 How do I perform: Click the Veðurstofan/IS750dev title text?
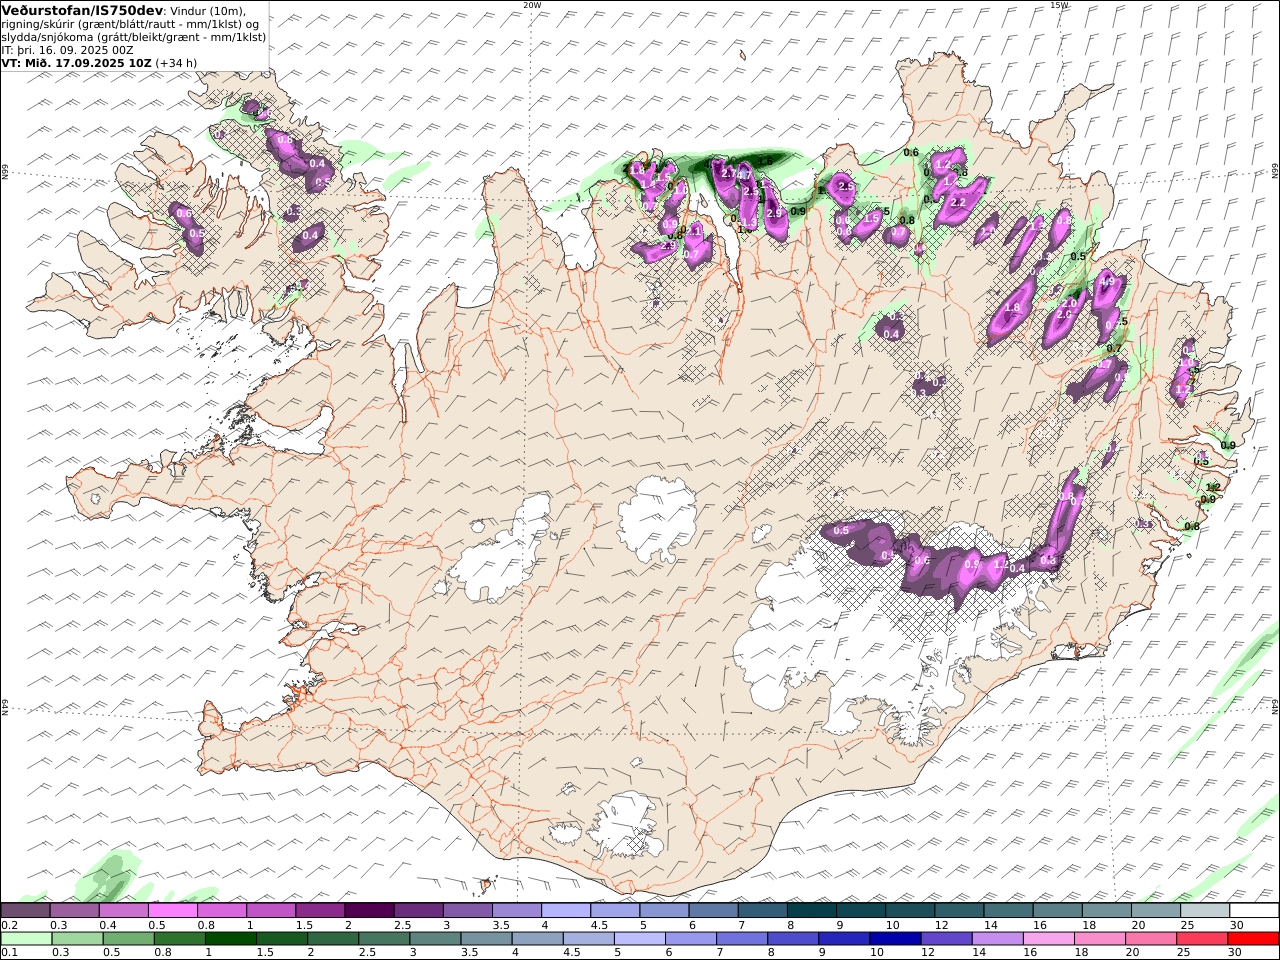click(83, 10)
